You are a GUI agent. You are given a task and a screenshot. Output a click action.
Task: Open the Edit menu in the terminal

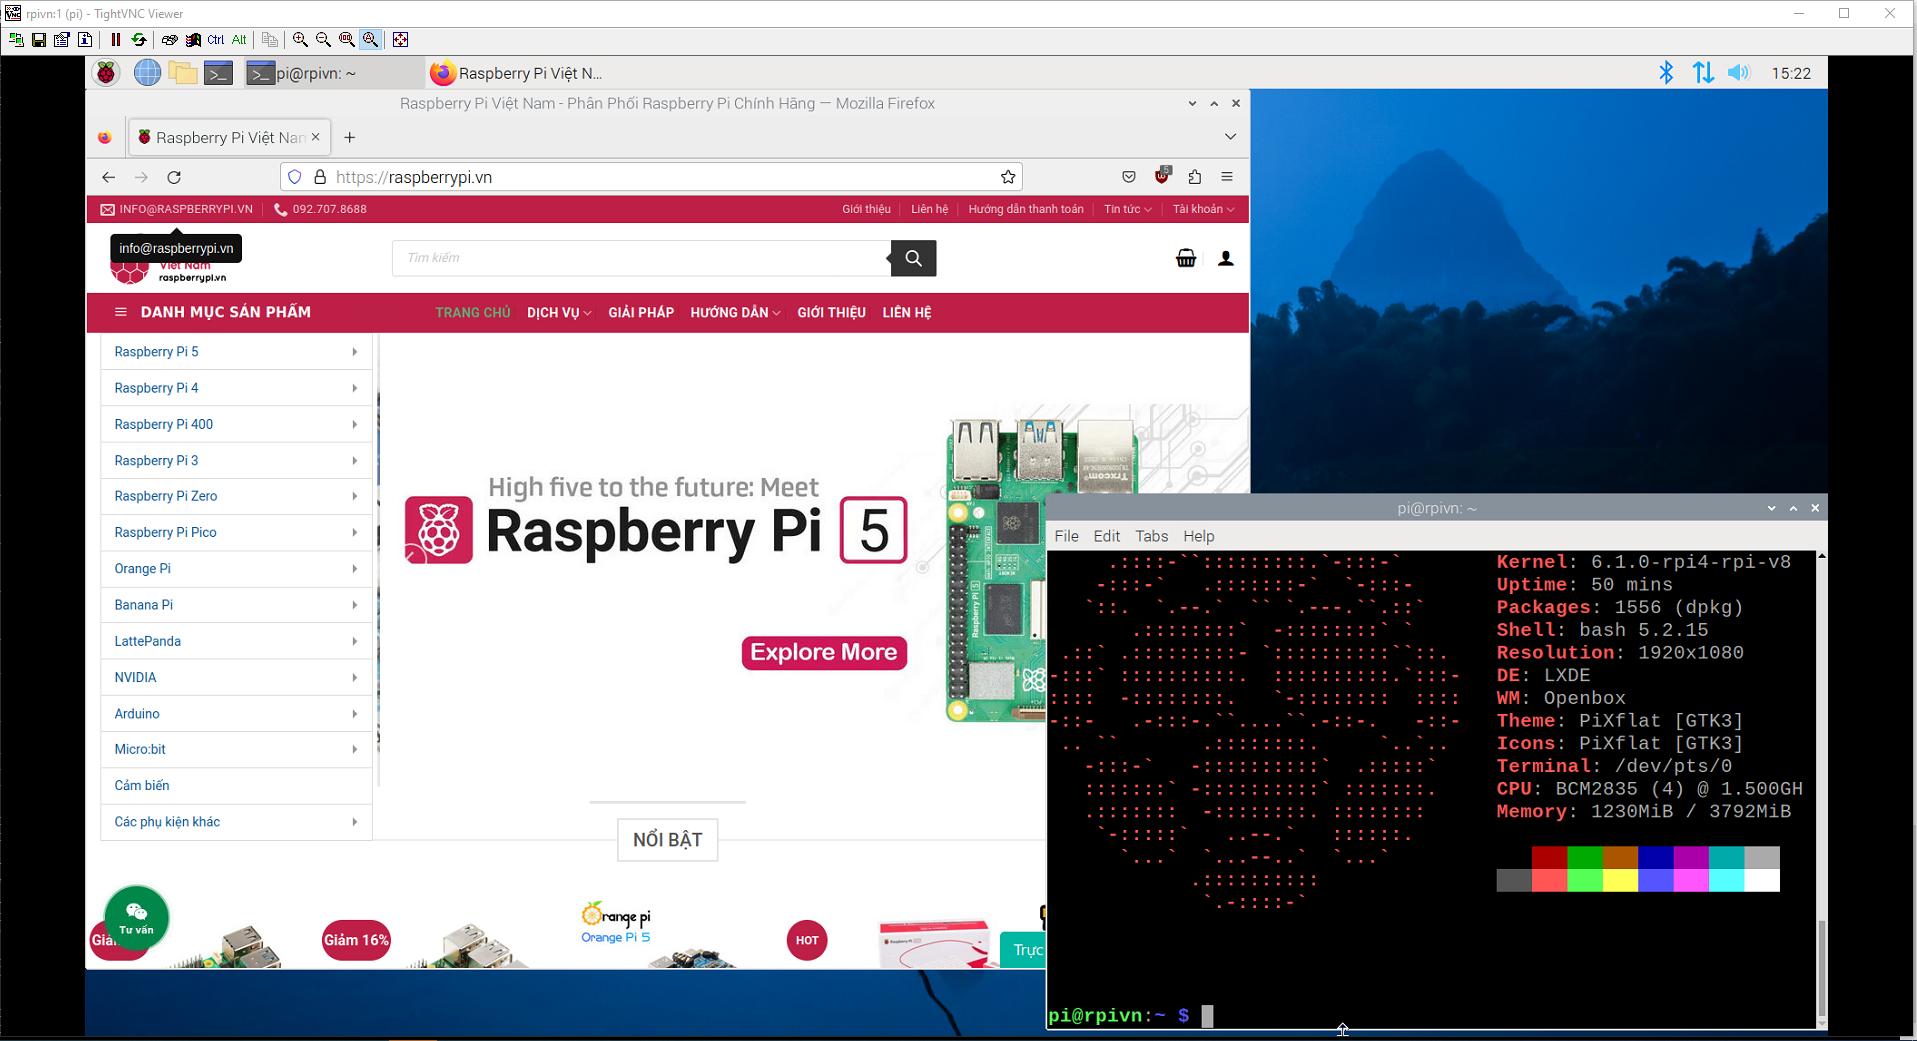click(x=1106, y=536)
